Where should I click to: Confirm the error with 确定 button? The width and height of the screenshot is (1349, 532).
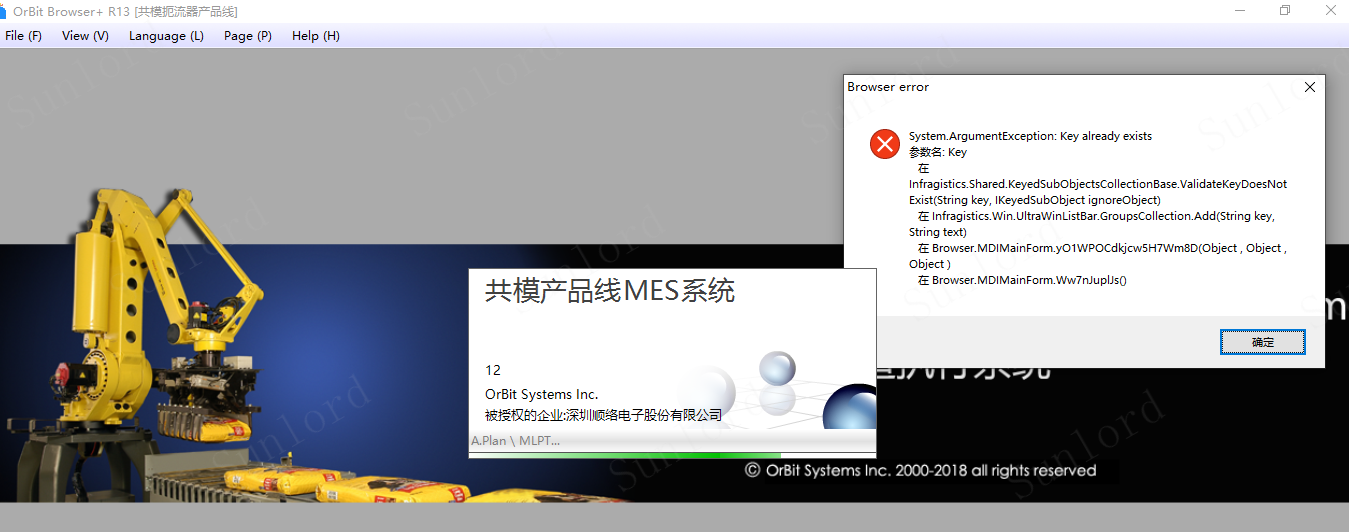point(1262,342)
